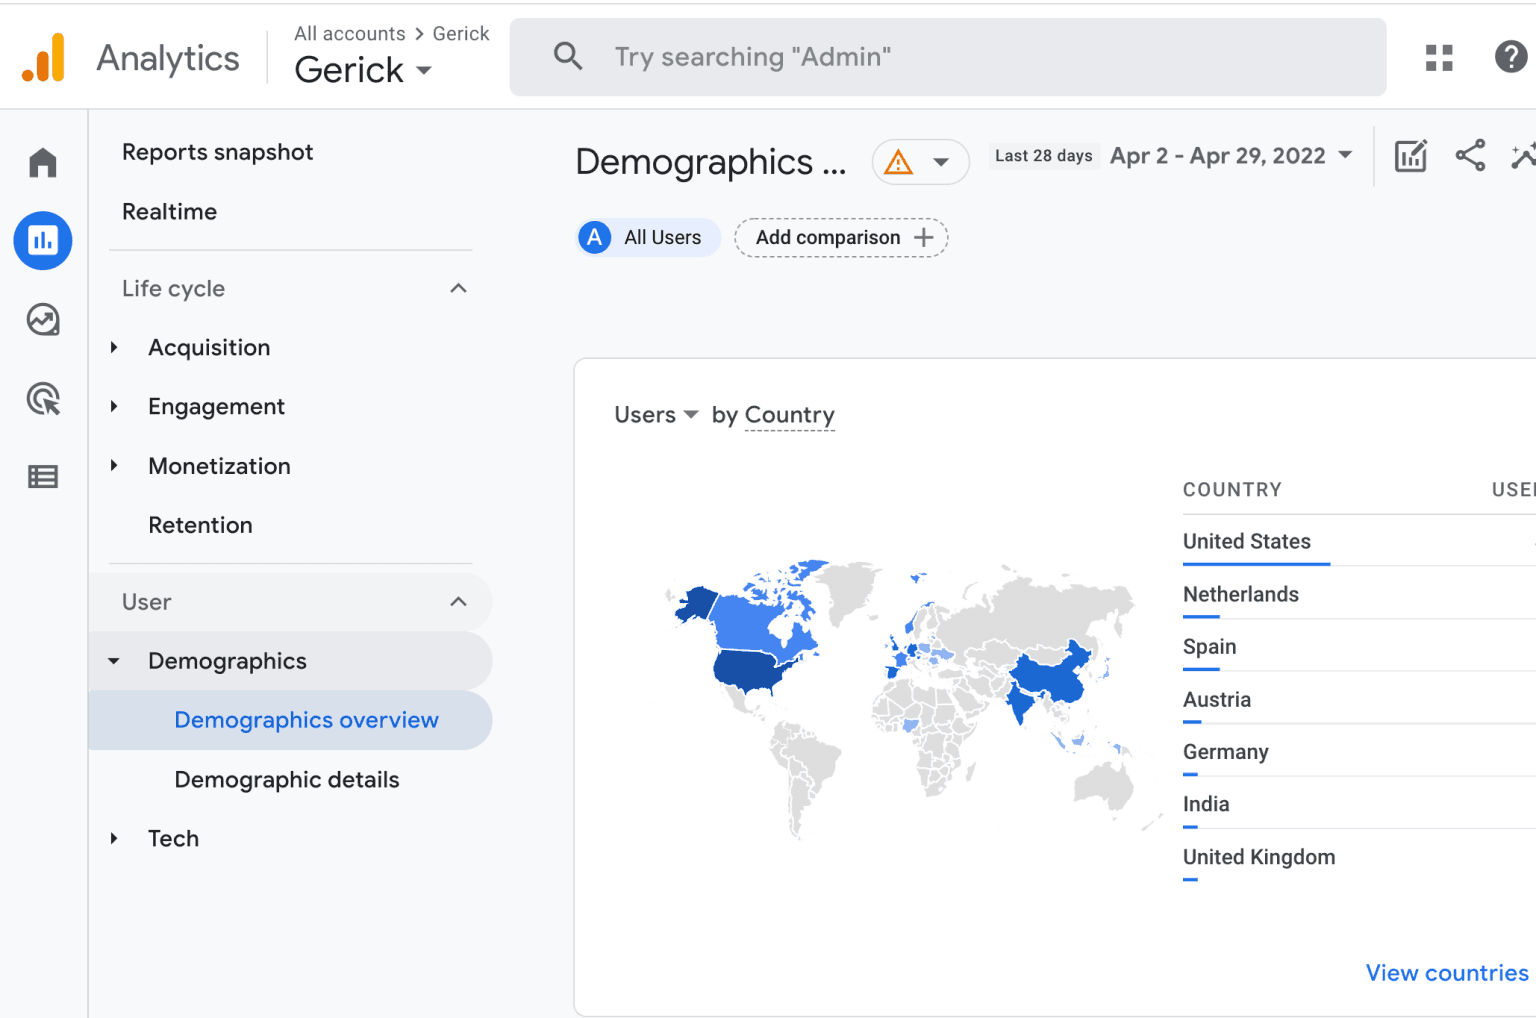The height and width of the screenshot is (1018, 1536).
Task: Select Demographic details in menu
Action: pyautogui.click(x=287, y=780)
